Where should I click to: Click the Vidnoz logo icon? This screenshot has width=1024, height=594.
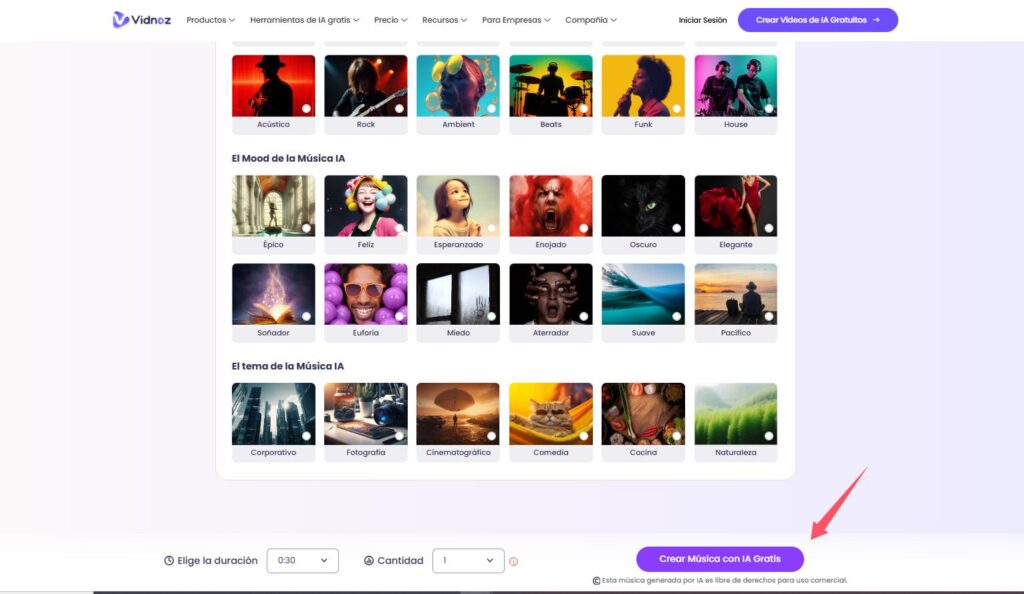[121, 20]
